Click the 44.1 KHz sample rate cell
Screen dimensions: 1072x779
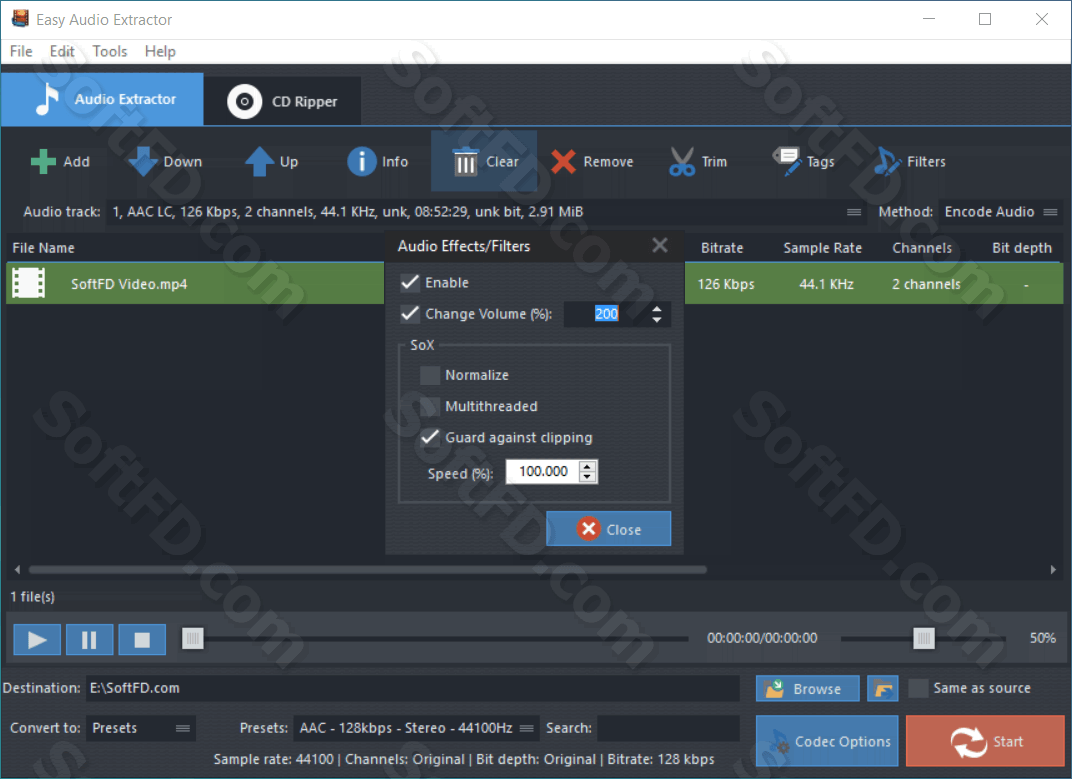point(827,284)
